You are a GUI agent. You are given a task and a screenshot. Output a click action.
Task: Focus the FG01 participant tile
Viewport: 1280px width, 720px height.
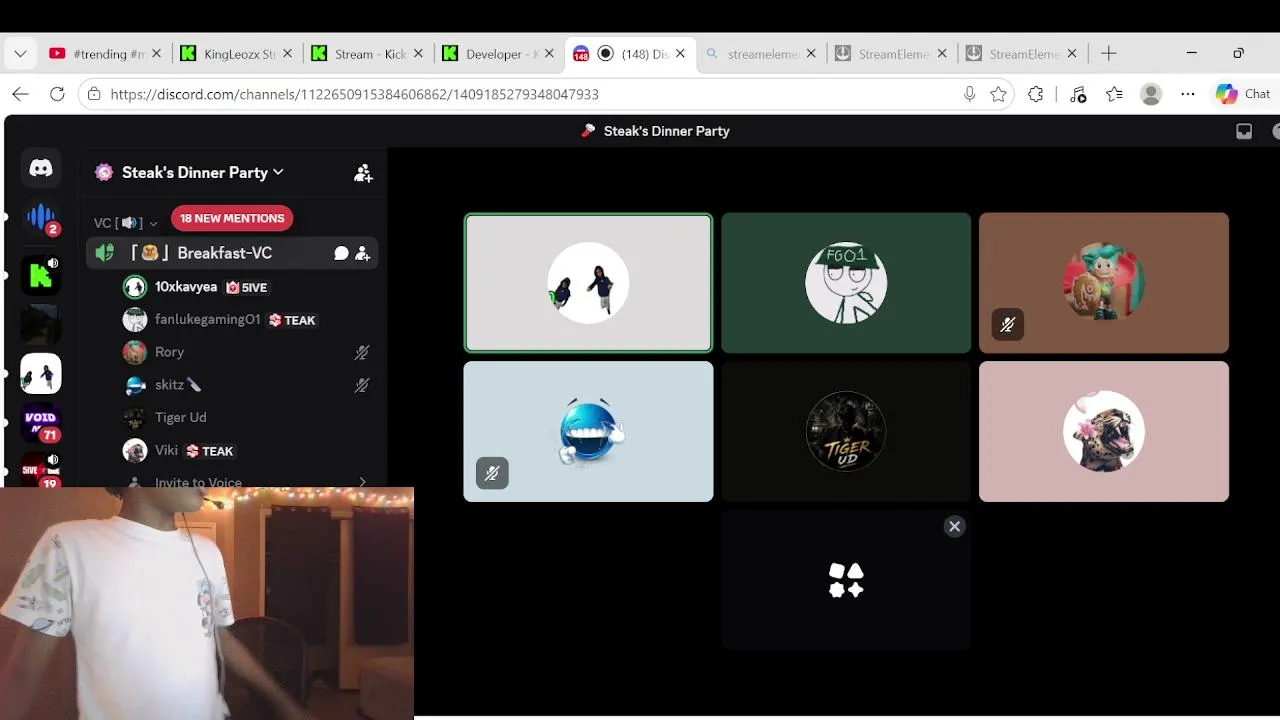coord(846,283)
